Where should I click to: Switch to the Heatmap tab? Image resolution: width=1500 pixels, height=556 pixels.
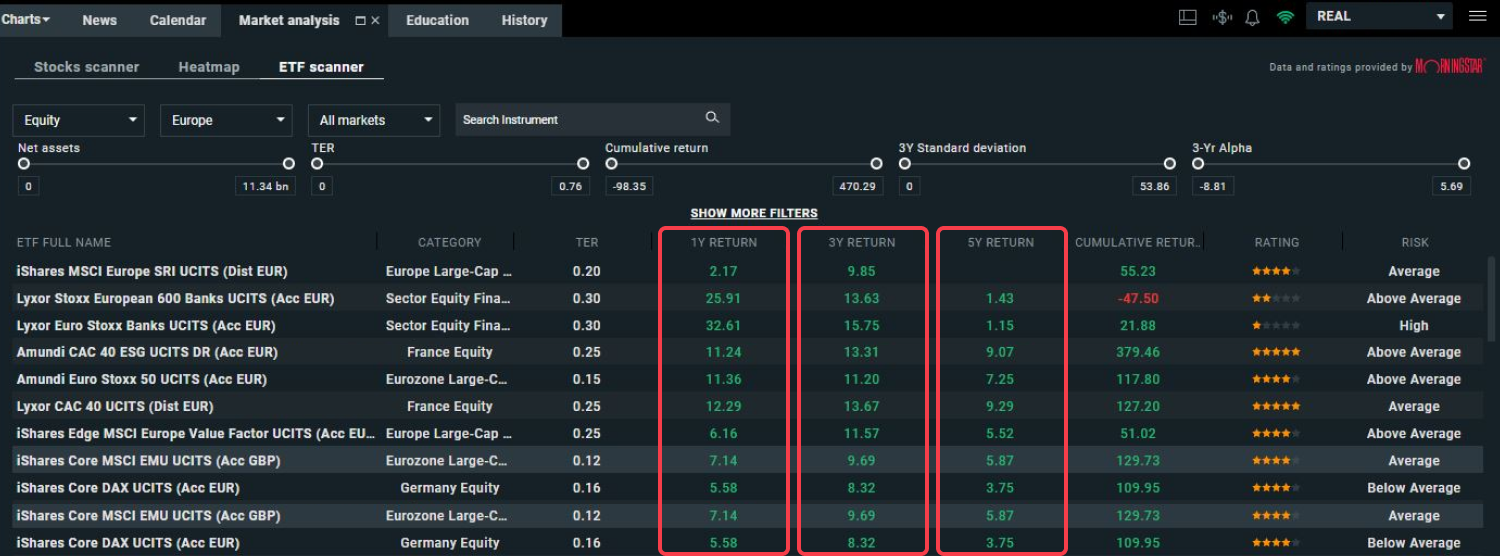click(x=209, y=67)
